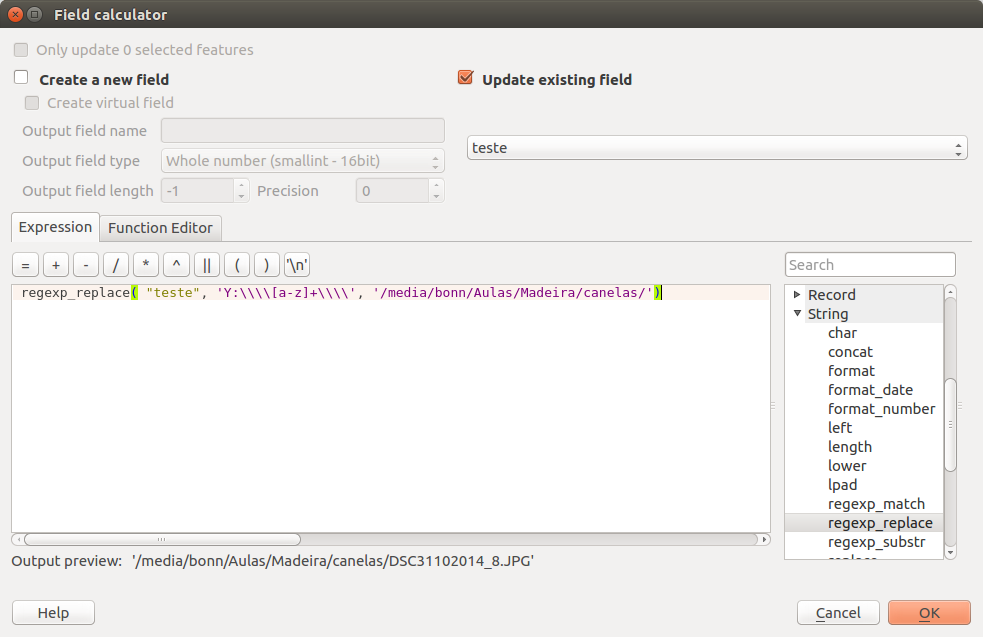Add the division slash operator

coord(116,265)
